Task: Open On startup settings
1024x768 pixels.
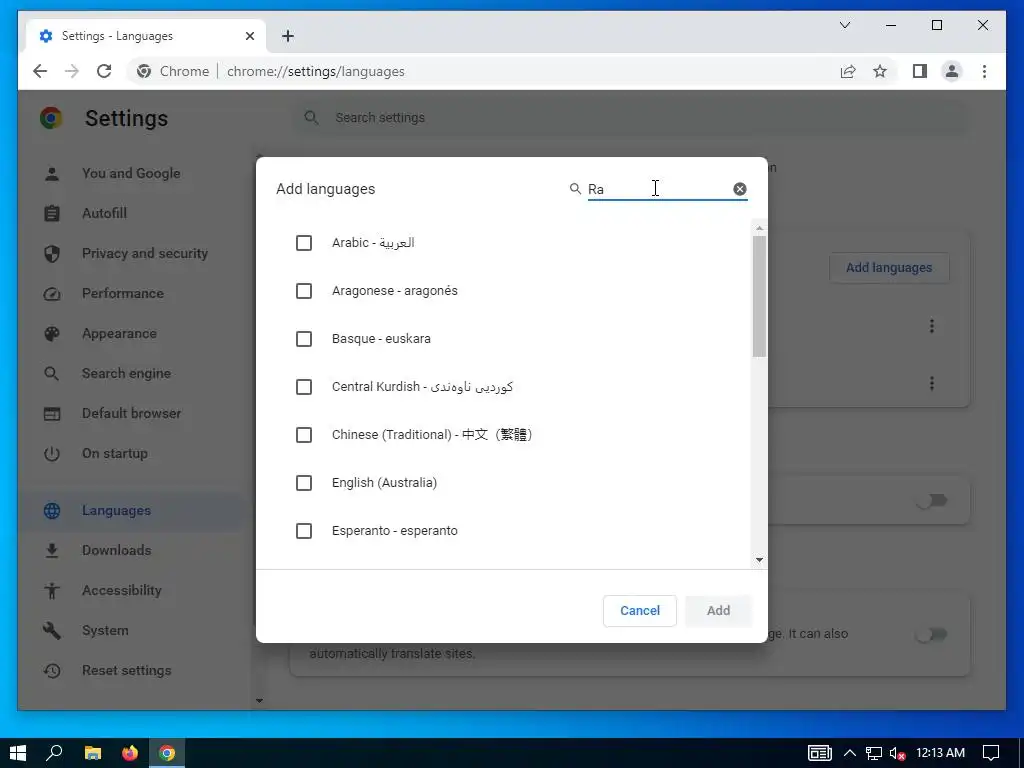Action: tap(114, 453)
